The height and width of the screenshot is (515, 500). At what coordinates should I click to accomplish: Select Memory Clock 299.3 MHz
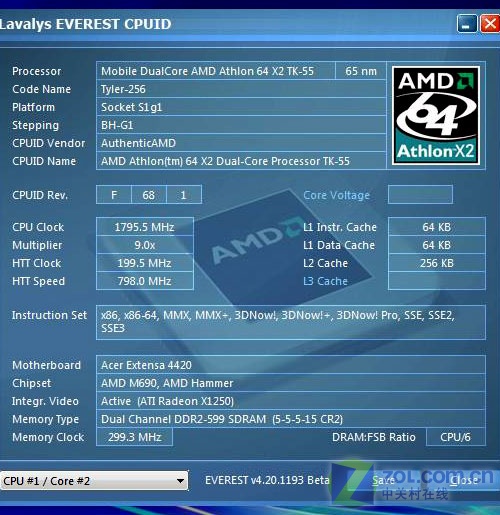134,437
